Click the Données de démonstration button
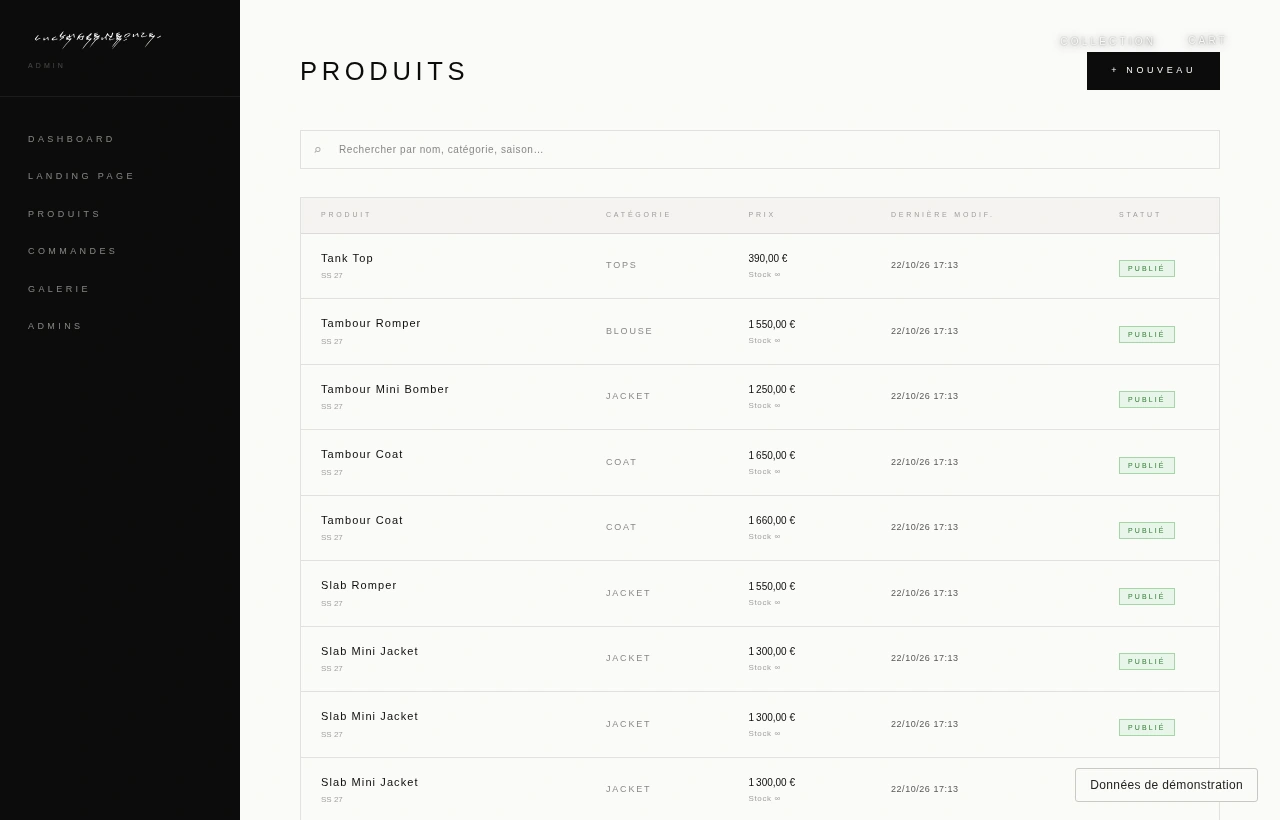Screen dimensions: 1280x820 1166,785
